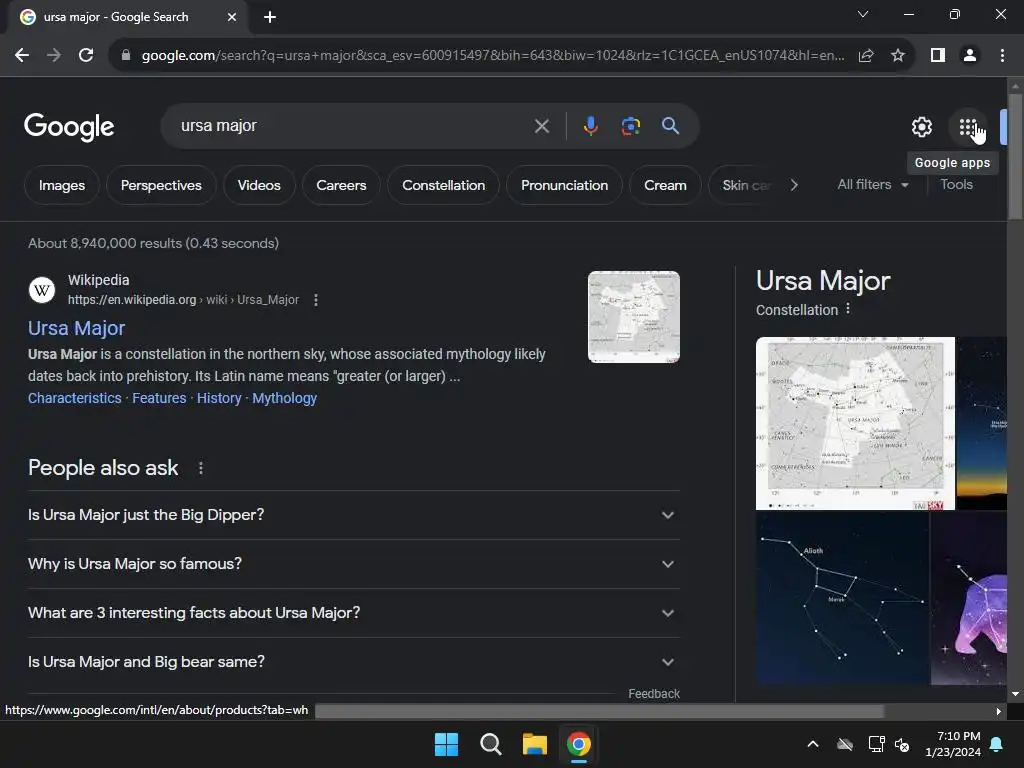Click the scroll-right arrow on horizontal scrollbar

998,711
